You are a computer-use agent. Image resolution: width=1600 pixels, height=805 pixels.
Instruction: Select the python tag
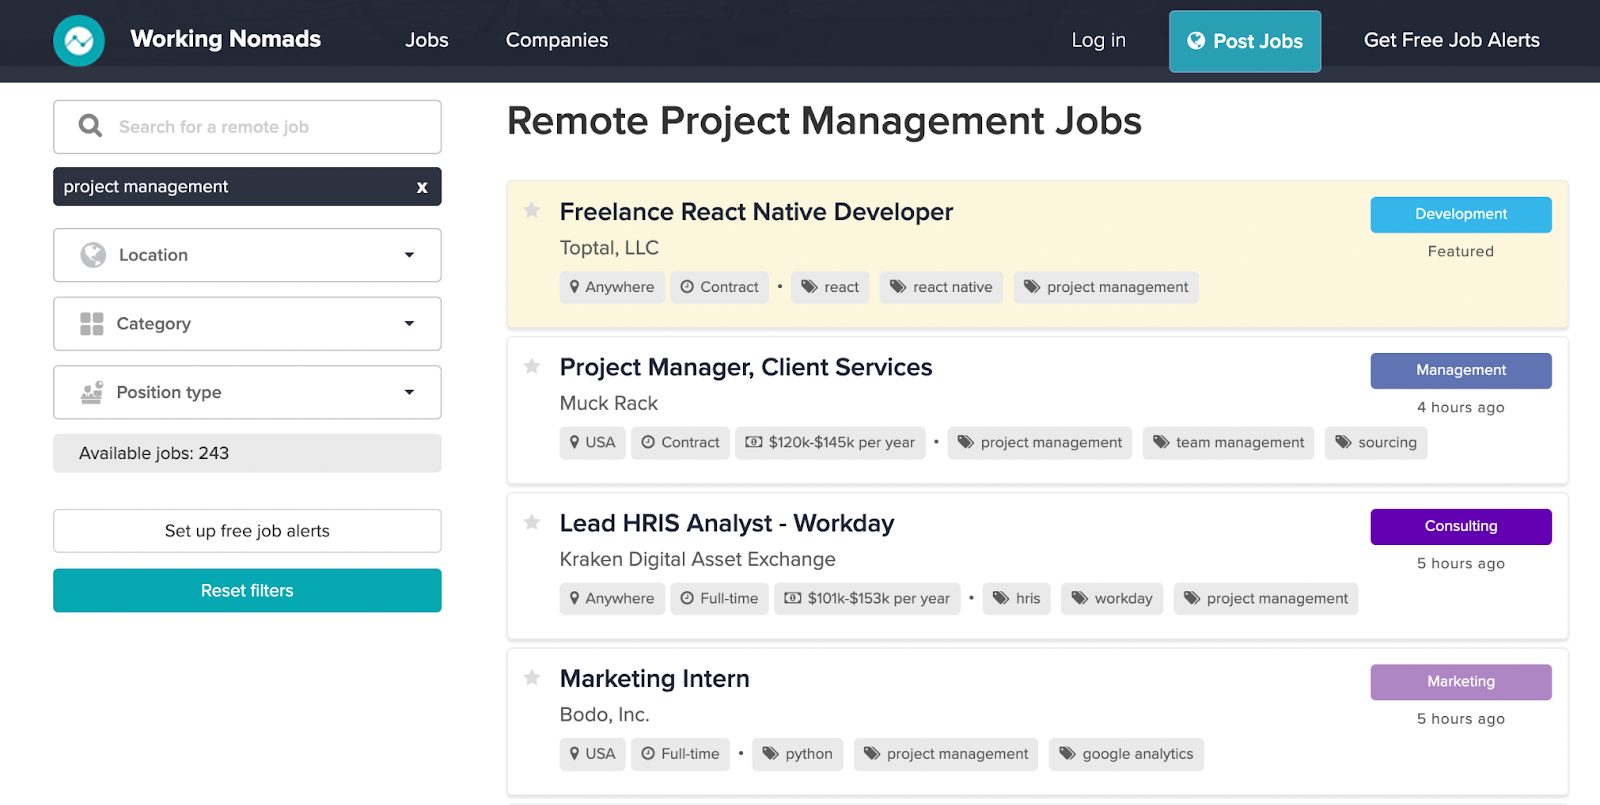tap(798, 754)
